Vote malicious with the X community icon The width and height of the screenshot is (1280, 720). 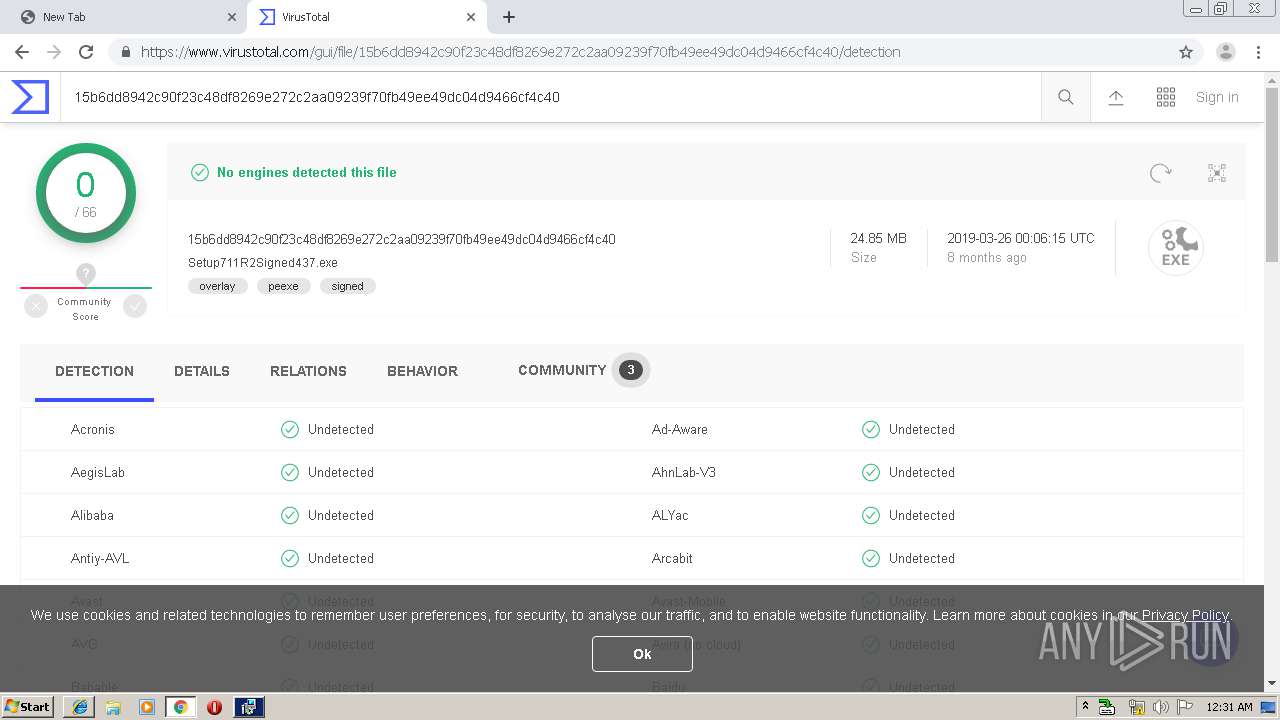pos(36,307)
